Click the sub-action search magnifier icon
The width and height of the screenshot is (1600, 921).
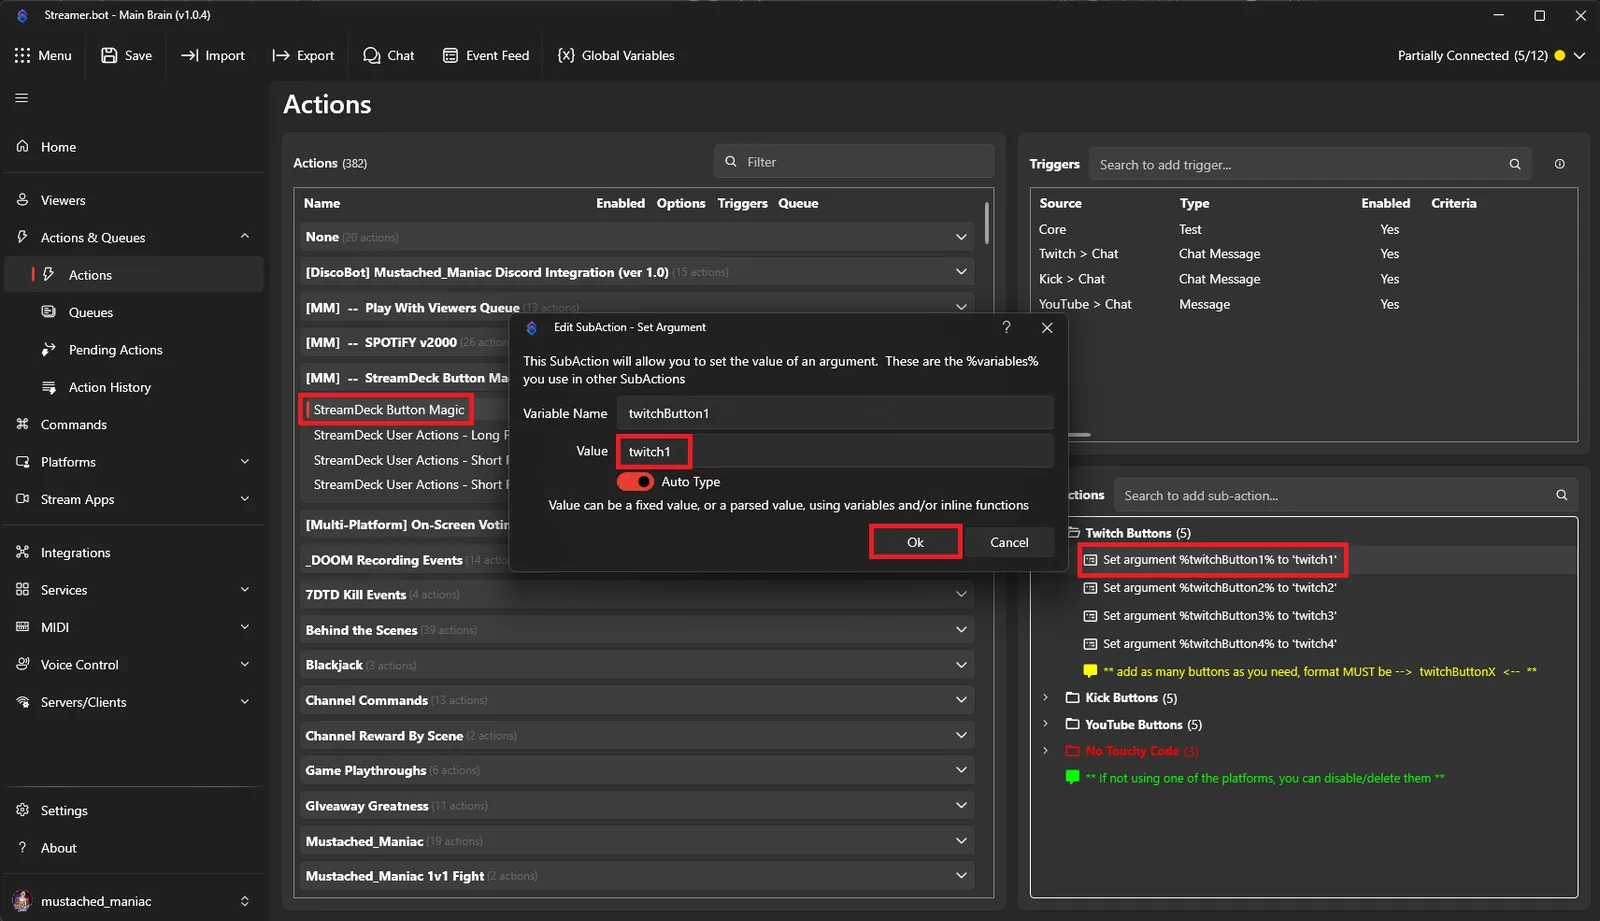[x=1561, y=495]
